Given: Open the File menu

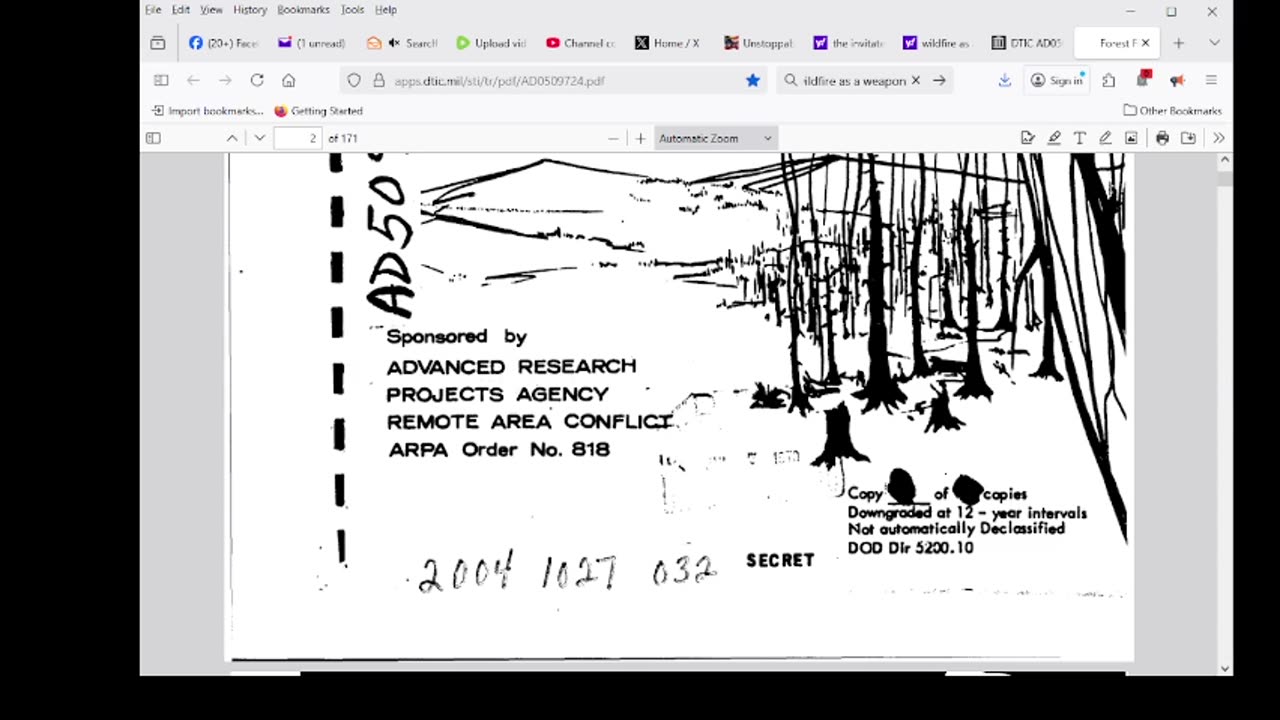Looking at the screenshot, I should pyautogui.click(x=153, y=10).
